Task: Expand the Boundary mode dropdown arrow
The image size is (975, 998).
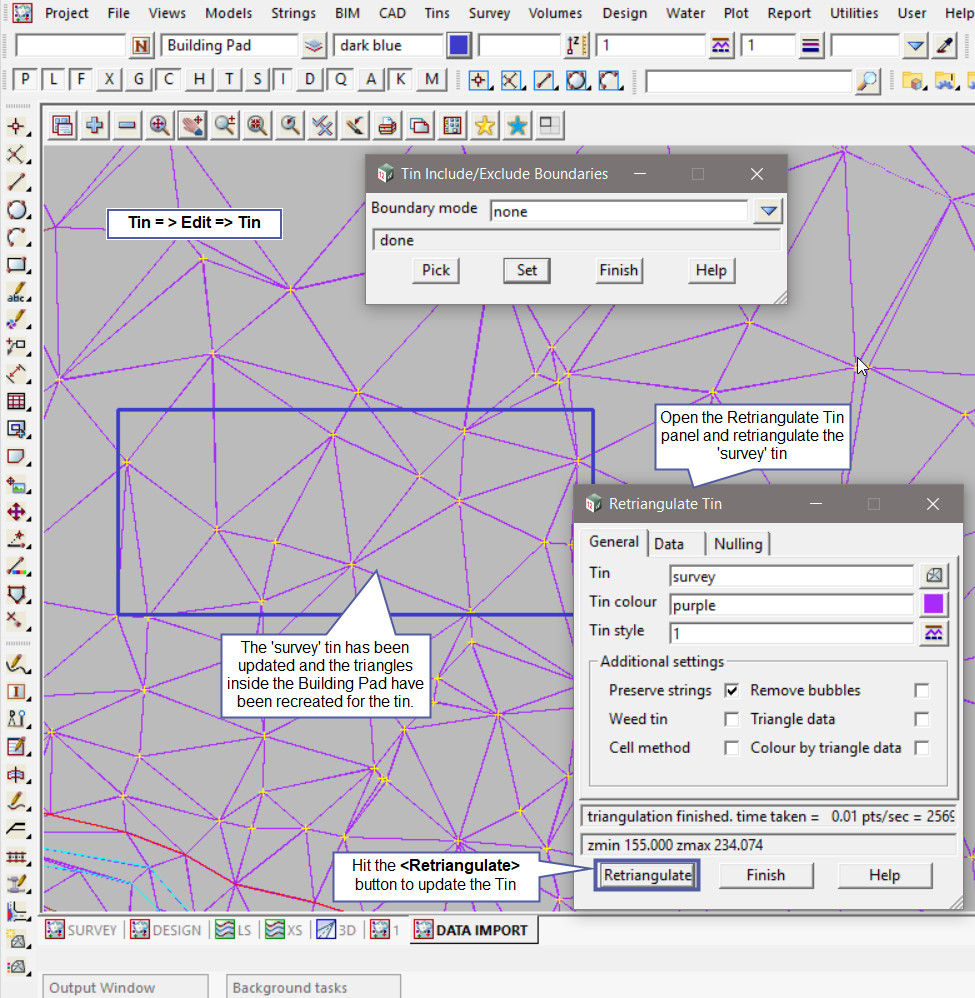Action: tap(767, 211)
